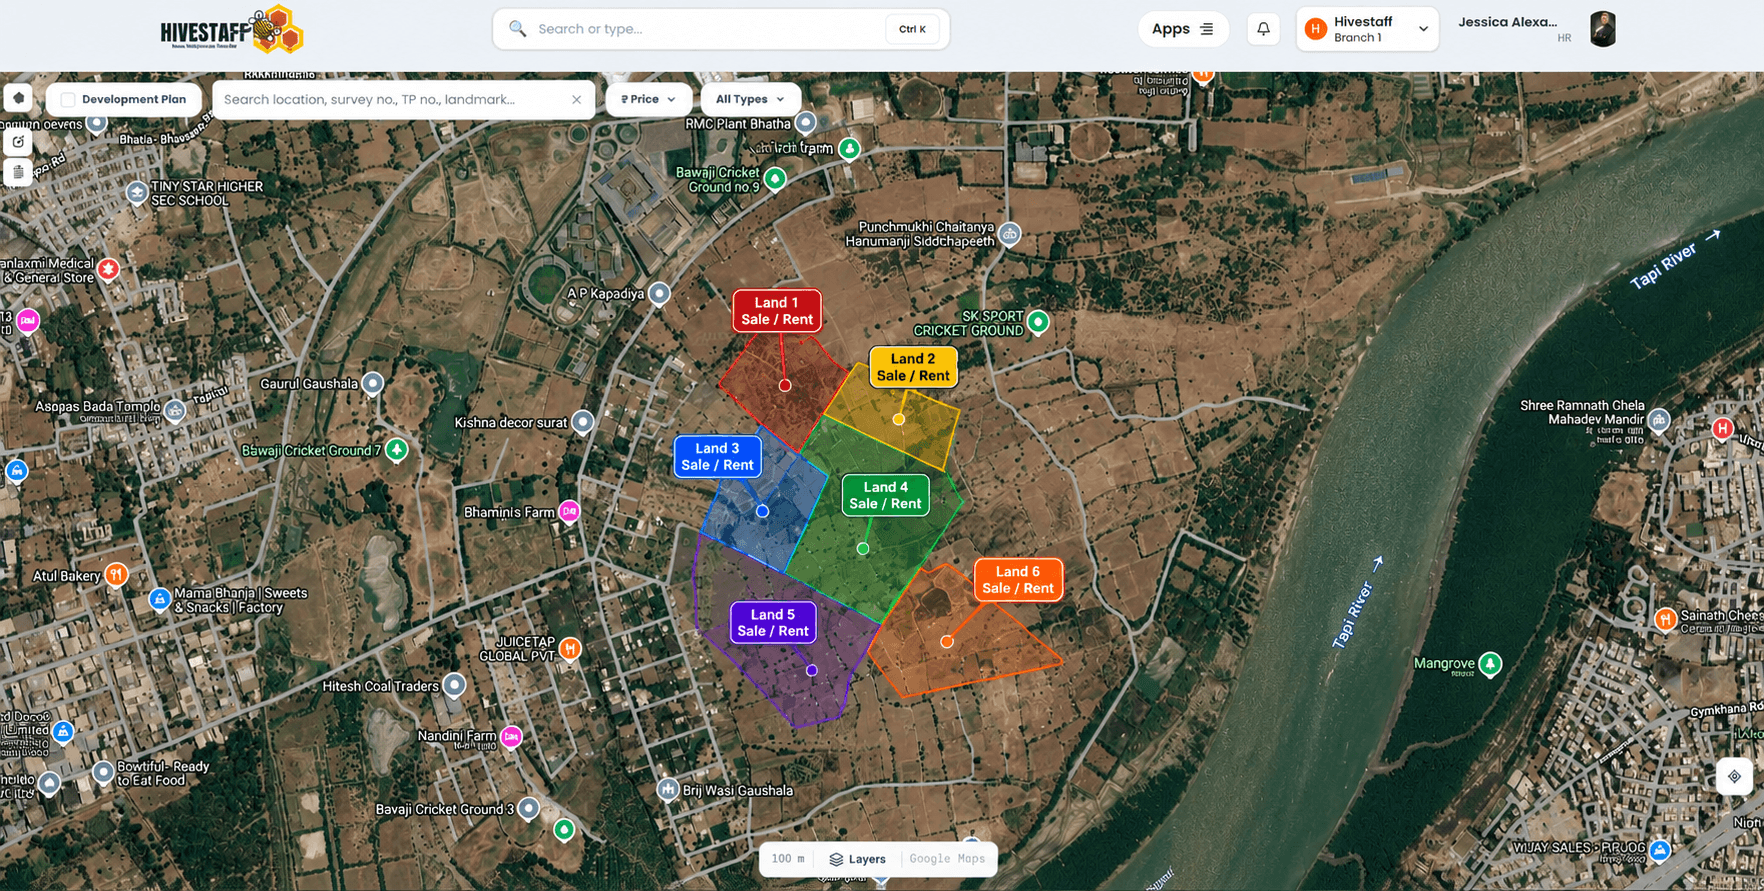Open the Land 3 Sale / Rent label
Image resolution: width=1764 pixels, height=891 pixels.
[x=717, y=457]
